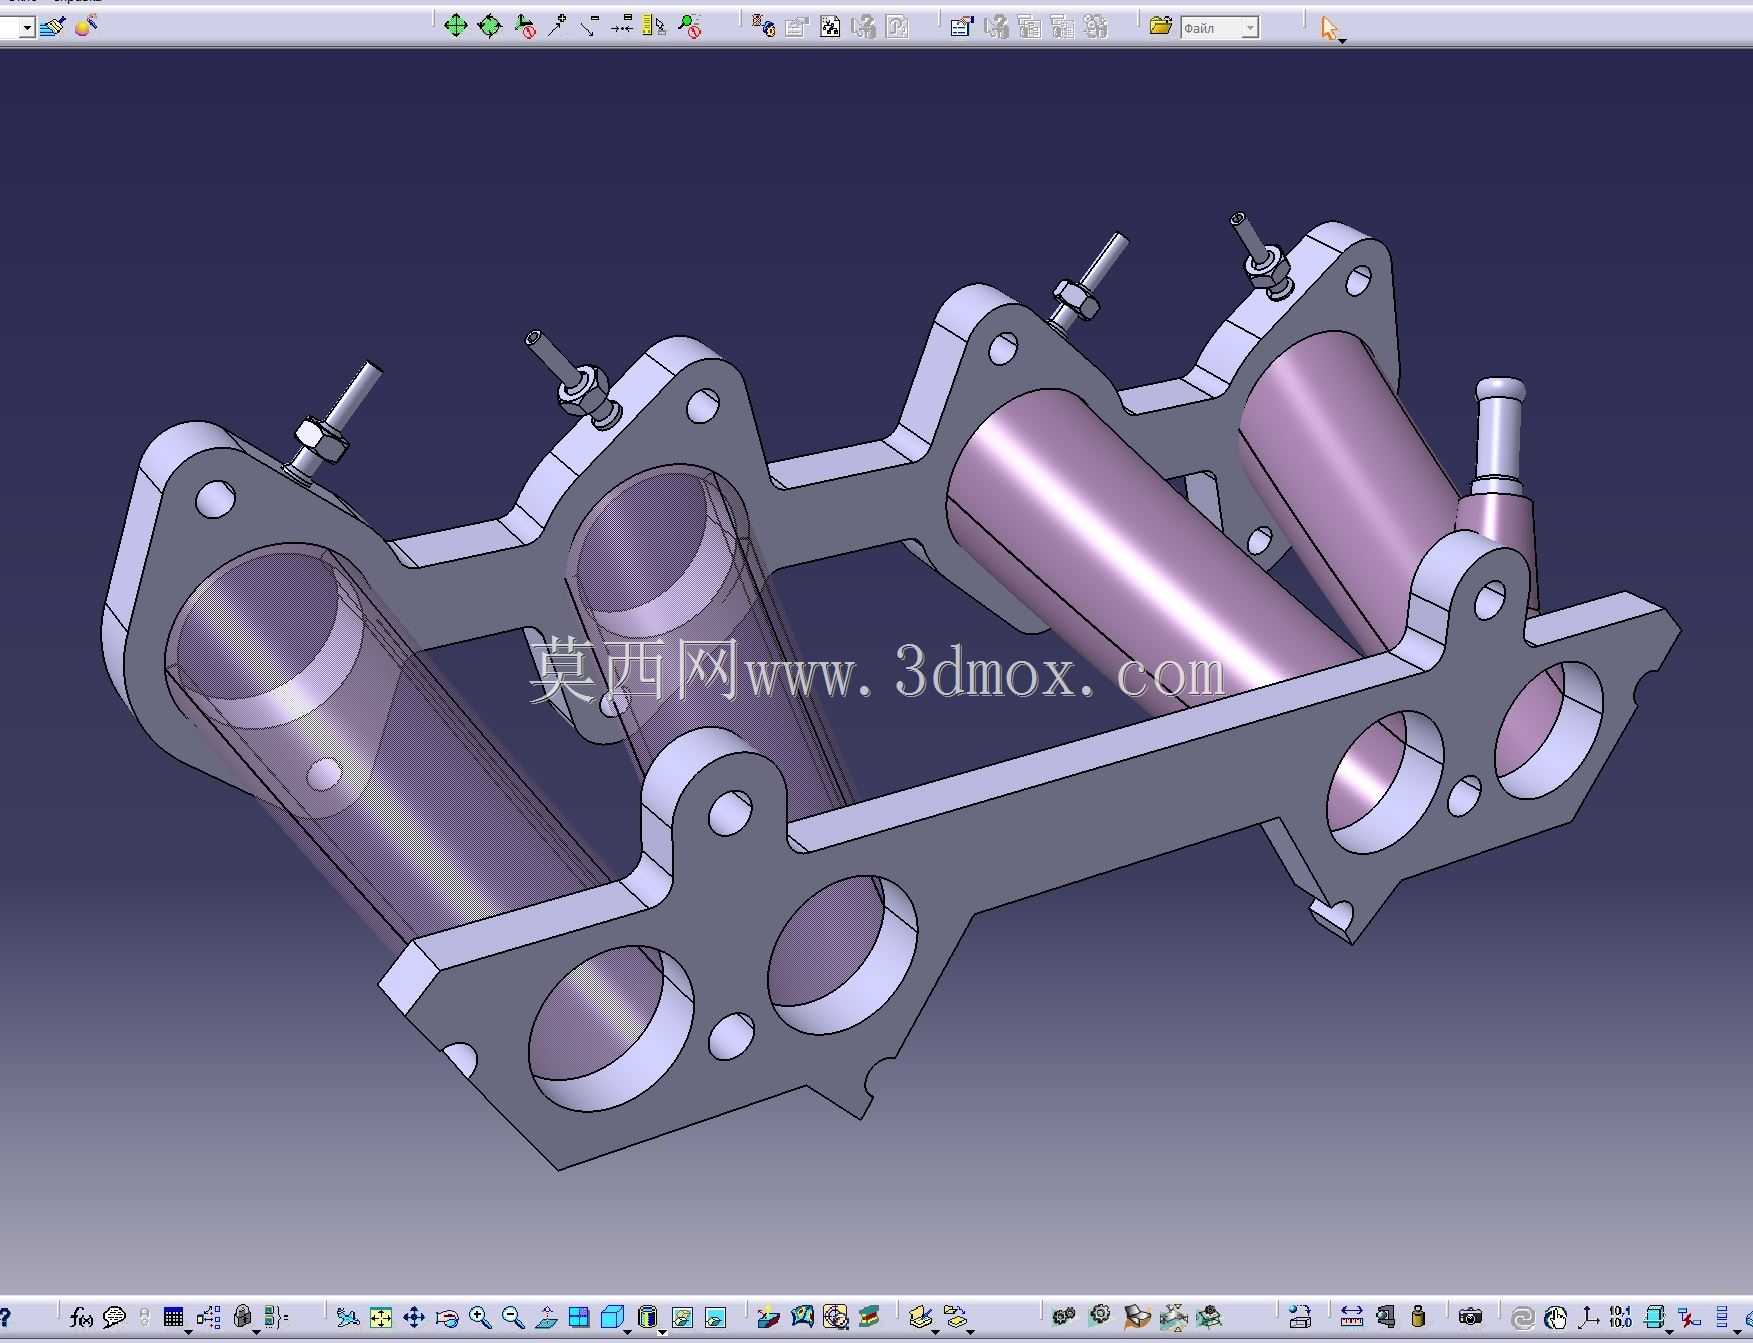Click the Zoom Out magnifier
Image resolution: width=1753 pixels, height=1343 pixels.
513,1318
